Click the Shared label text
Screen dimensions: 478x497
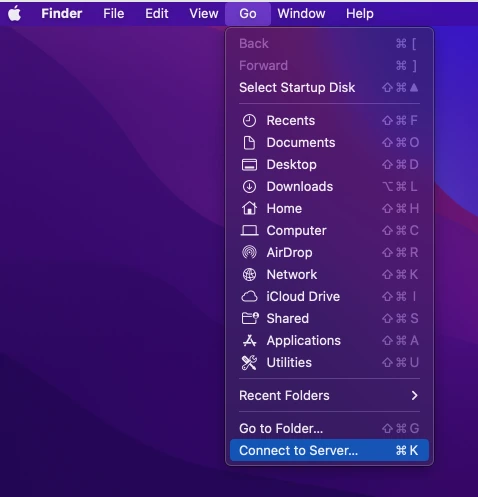[287, 319]
